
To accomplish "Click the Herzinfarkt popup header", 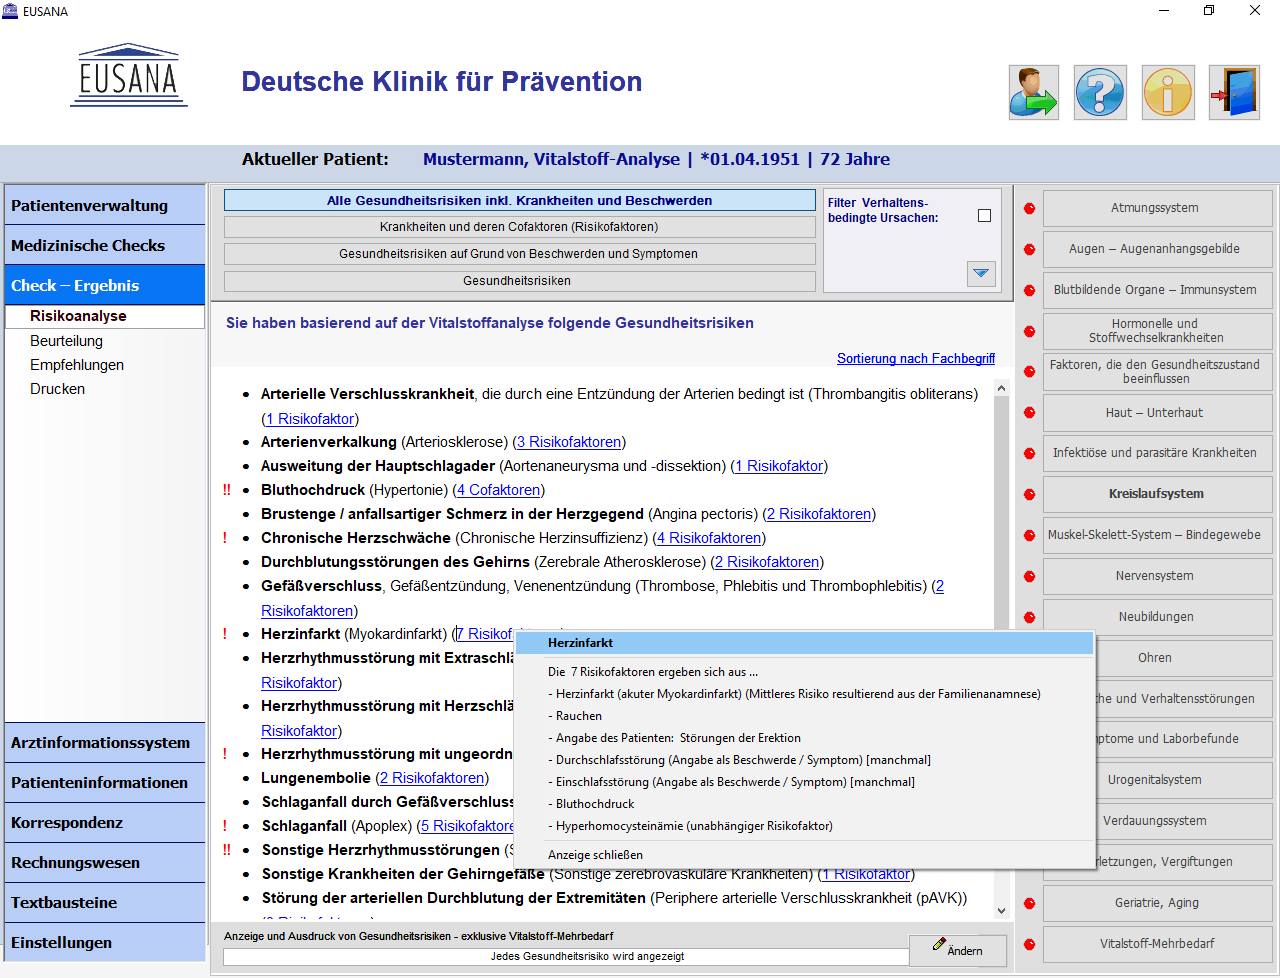I will coord(804,643).
